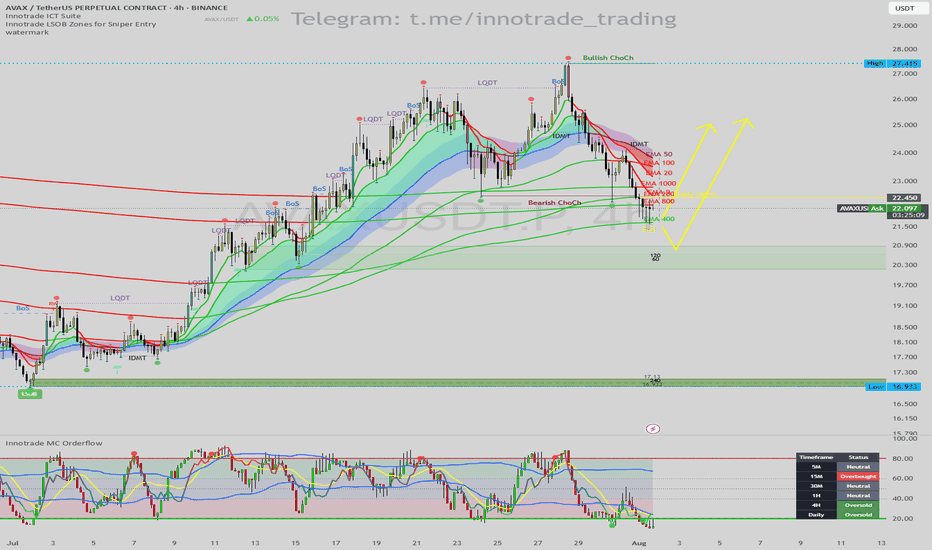Select the watermark indicator label
Viewport: 932px width, 550px height.
tap(27, 33)
